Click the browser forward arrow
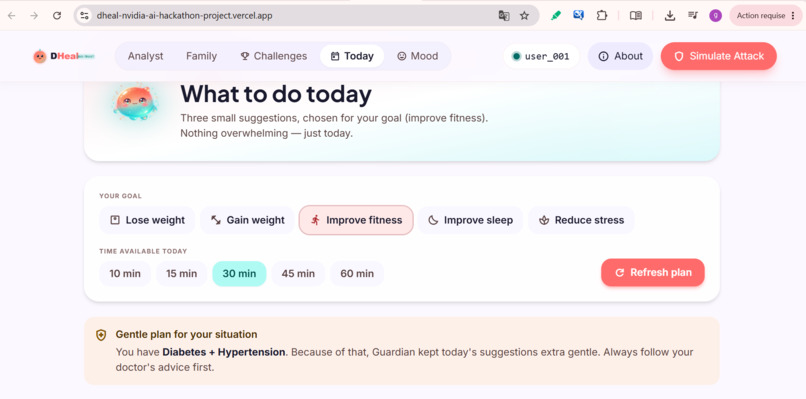Viewport: 806px width, 399px height. (x=34, y=15)
